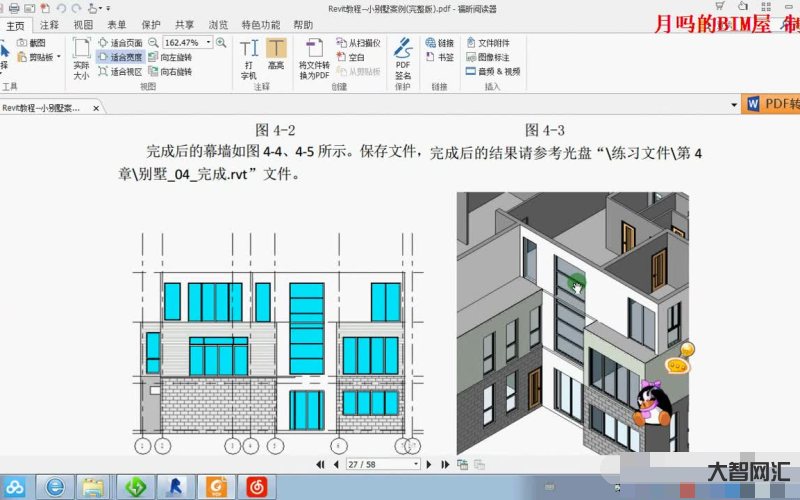Click the Bookmark (书签) button
800x500 pixels.
(439, 57)
